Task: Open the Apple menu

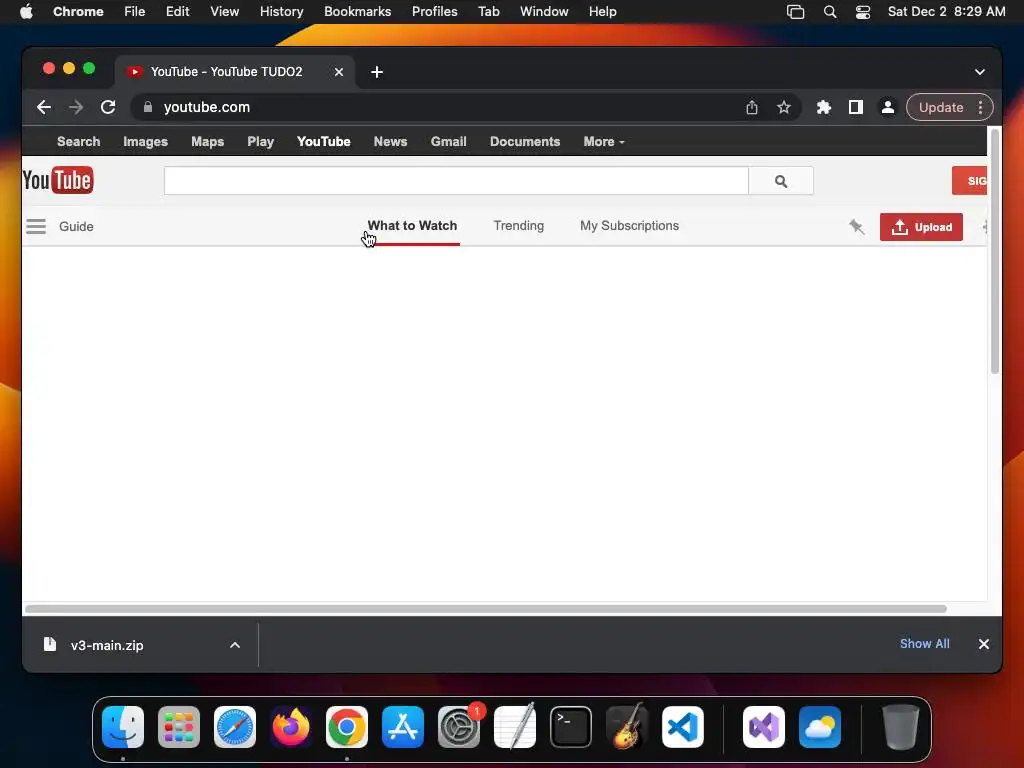Action: pos(26,12)
